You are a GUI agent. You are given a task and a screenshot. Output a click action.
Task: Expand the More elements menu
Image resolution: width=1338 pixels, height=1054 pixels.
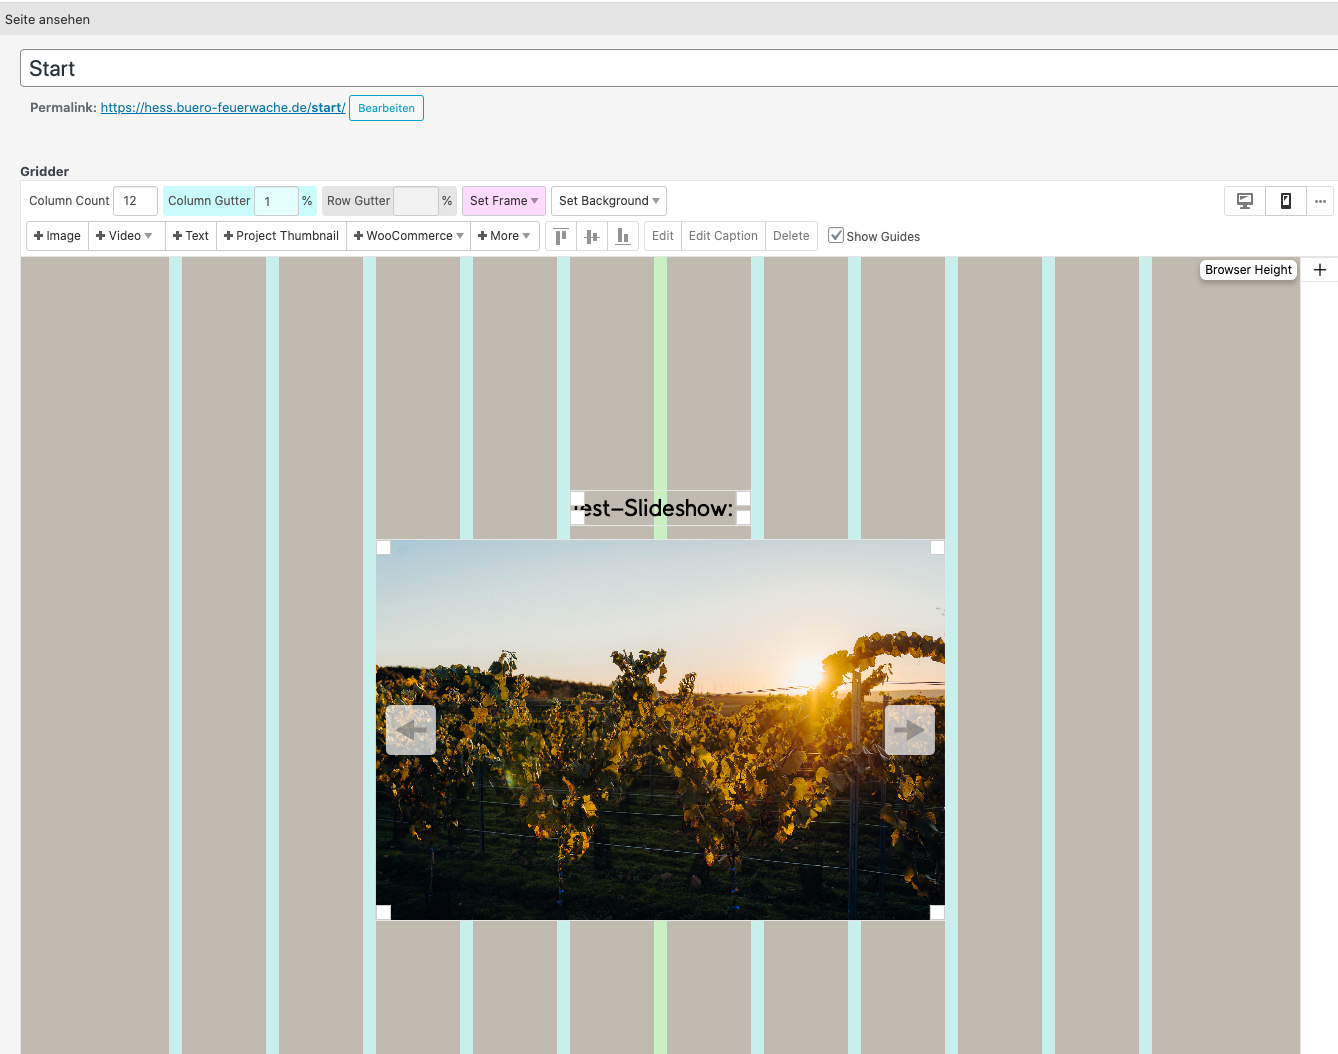pyautogui.click(x=504, y=236)
